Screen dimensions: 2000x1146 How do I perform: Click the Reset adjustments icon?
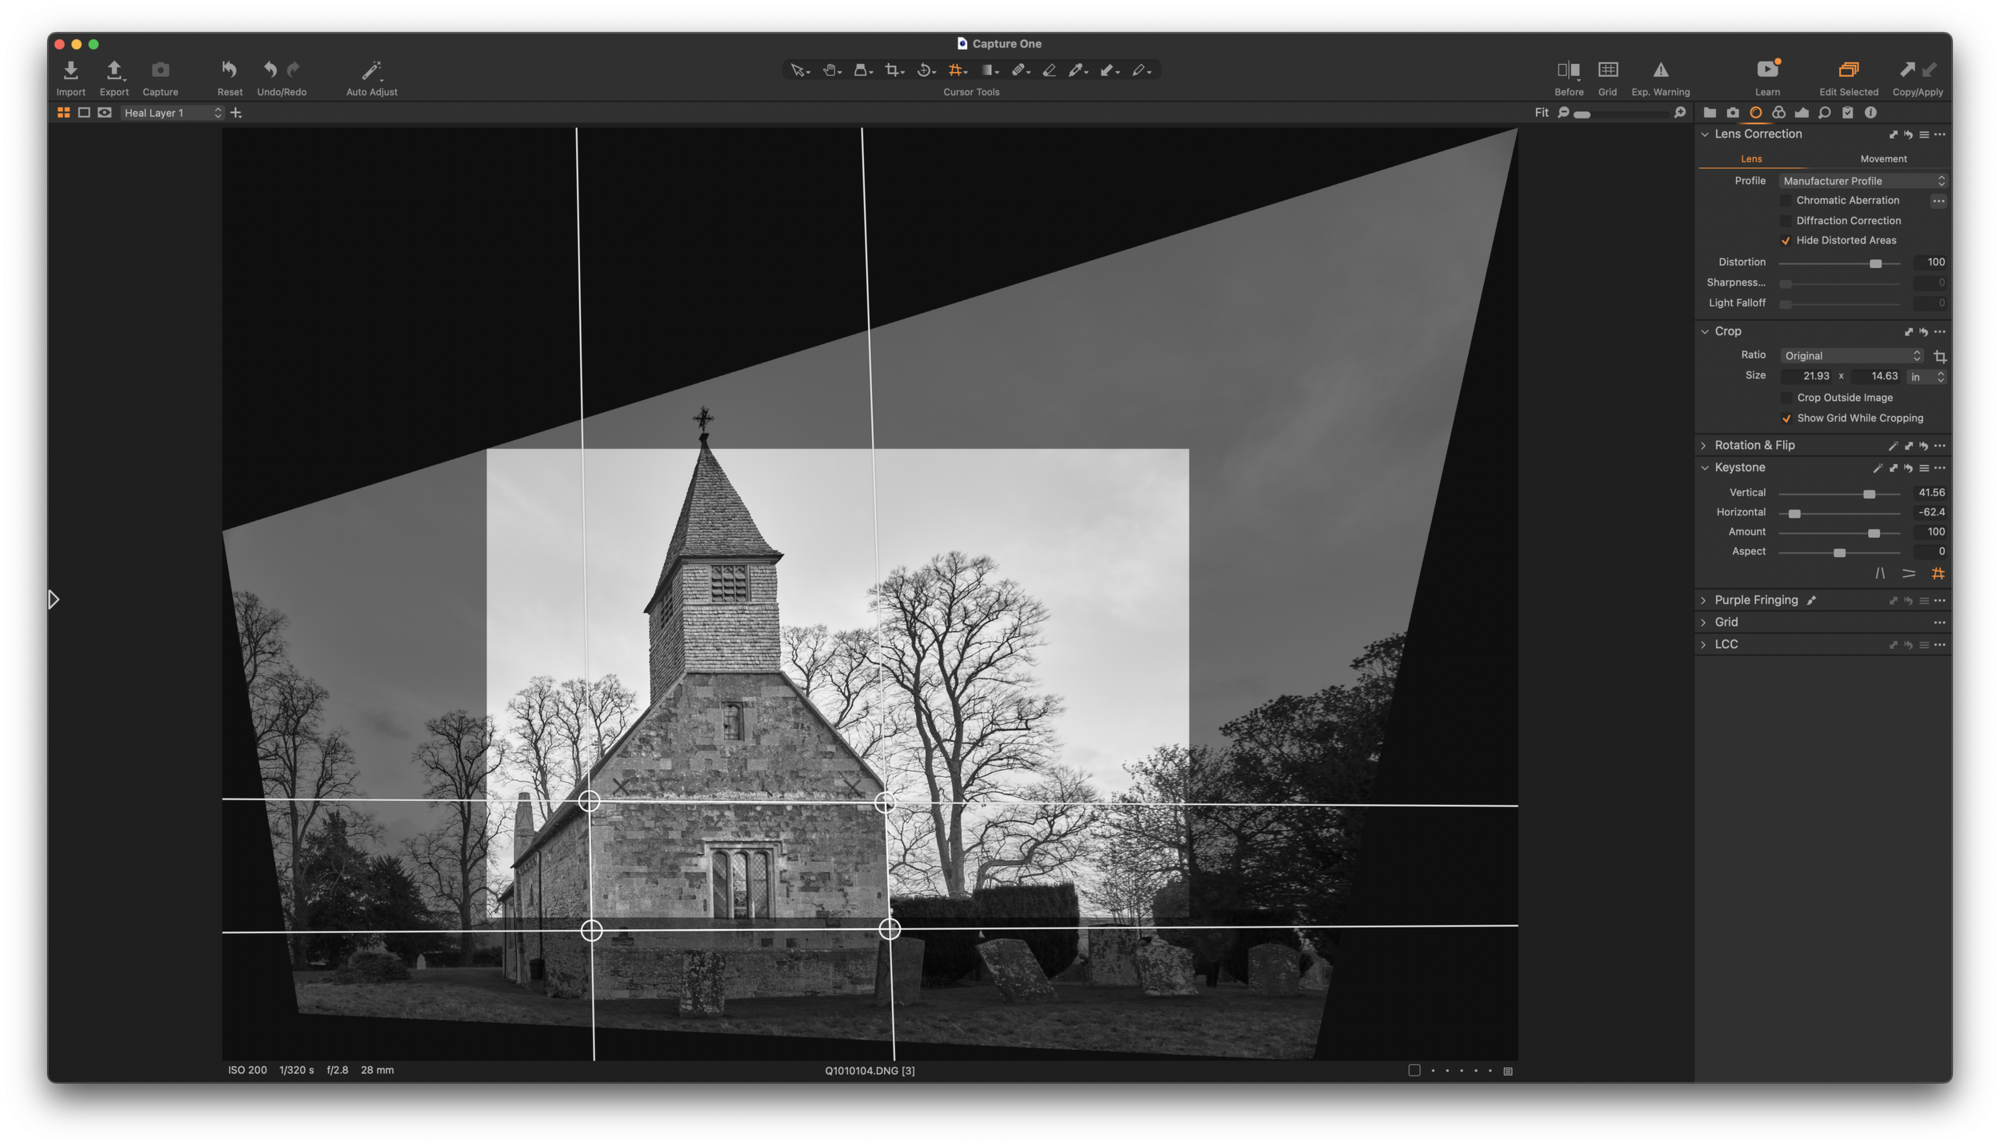tap(229, 70)
